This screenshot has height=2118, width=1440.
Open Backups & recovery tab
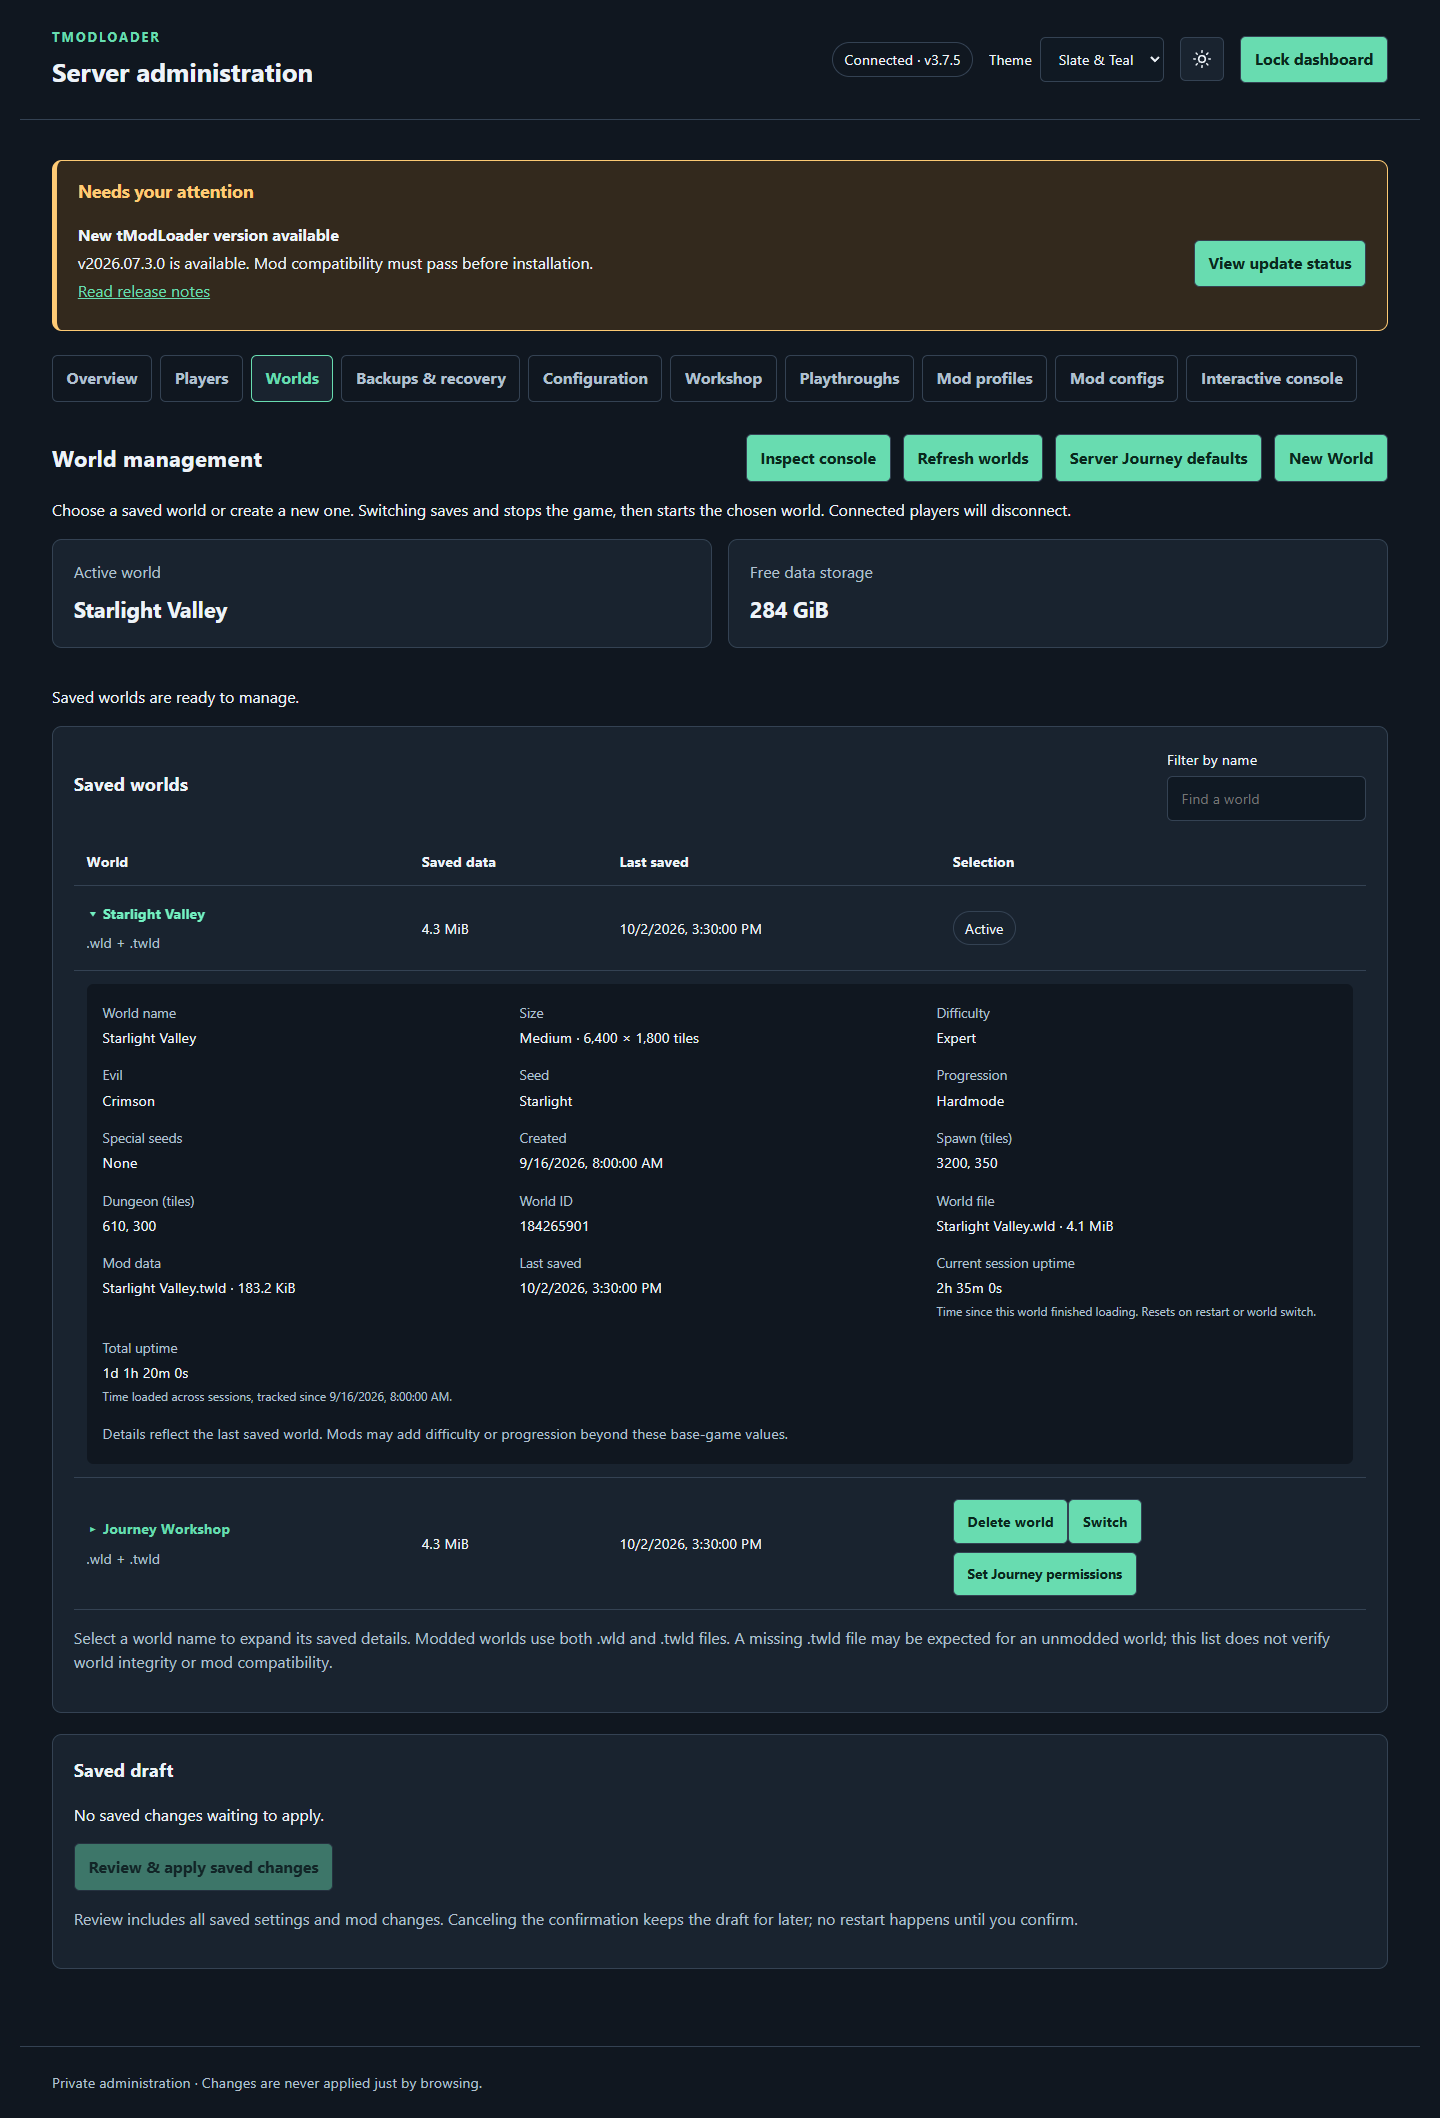430,378
